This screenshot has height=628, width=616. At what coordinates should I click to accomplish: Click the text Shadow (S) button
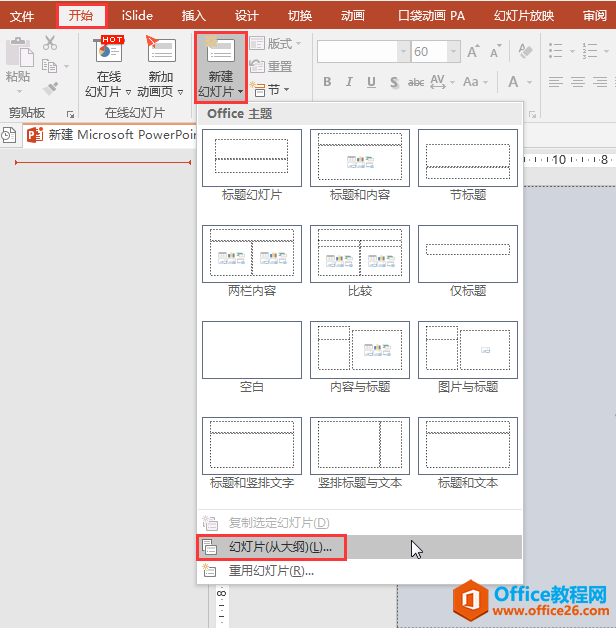[394, 82]
